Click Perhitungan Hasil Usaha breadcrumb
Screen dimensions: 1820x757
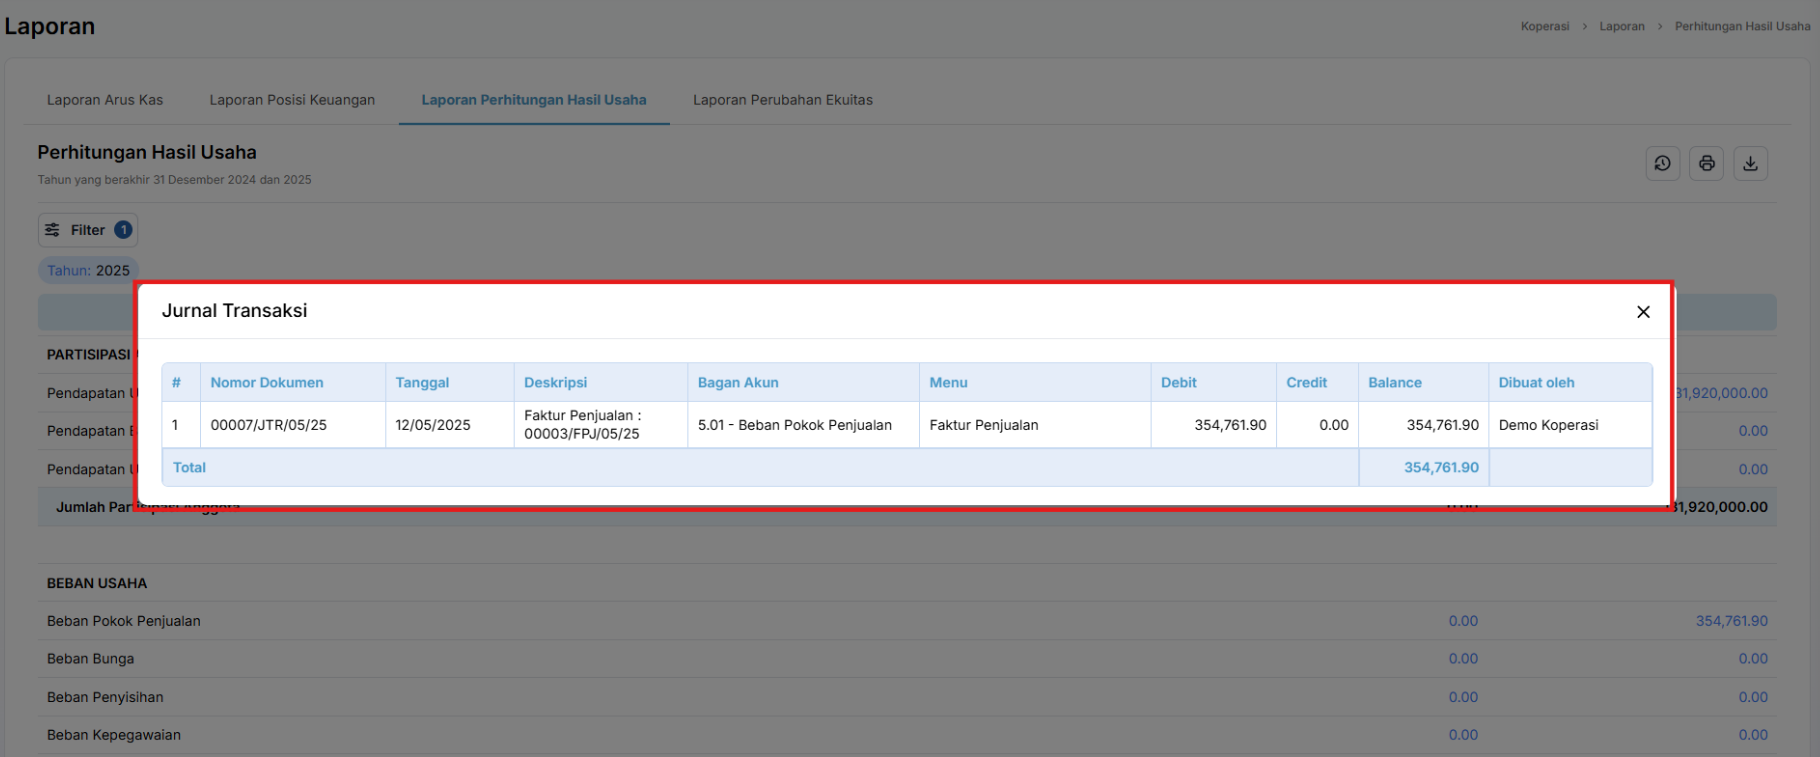click(1743, 26)
